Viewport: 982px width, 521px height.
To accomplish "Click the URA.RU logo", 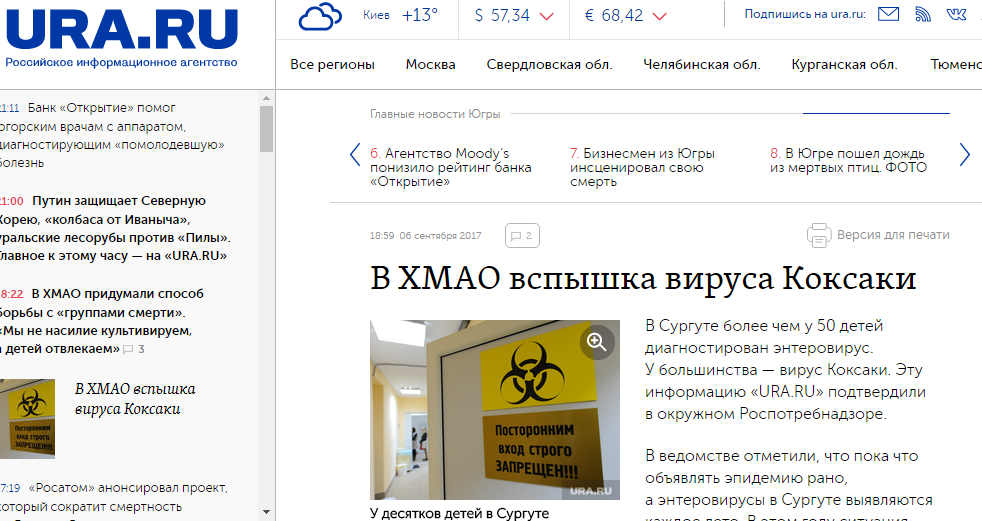I will tap(123, 29).
